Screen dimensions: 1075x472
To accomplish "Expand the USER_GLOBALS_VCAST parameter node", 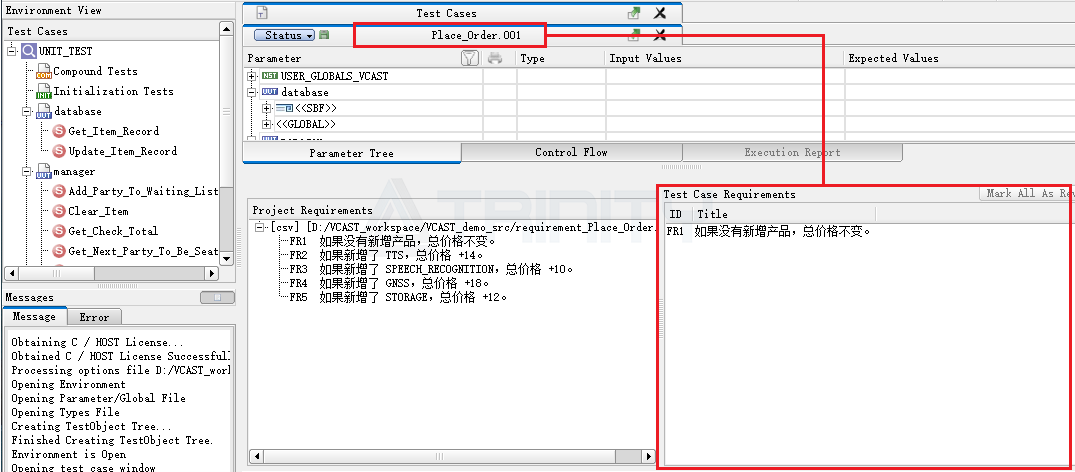I will (252, 76).
